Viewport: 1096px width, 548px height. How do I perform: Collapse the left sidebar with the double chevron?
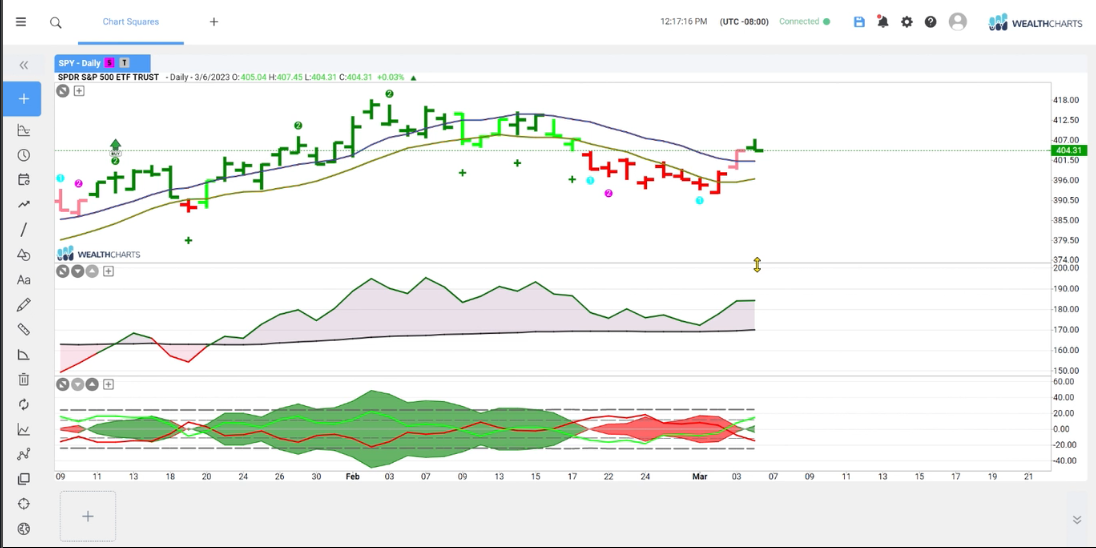point(24,65)
